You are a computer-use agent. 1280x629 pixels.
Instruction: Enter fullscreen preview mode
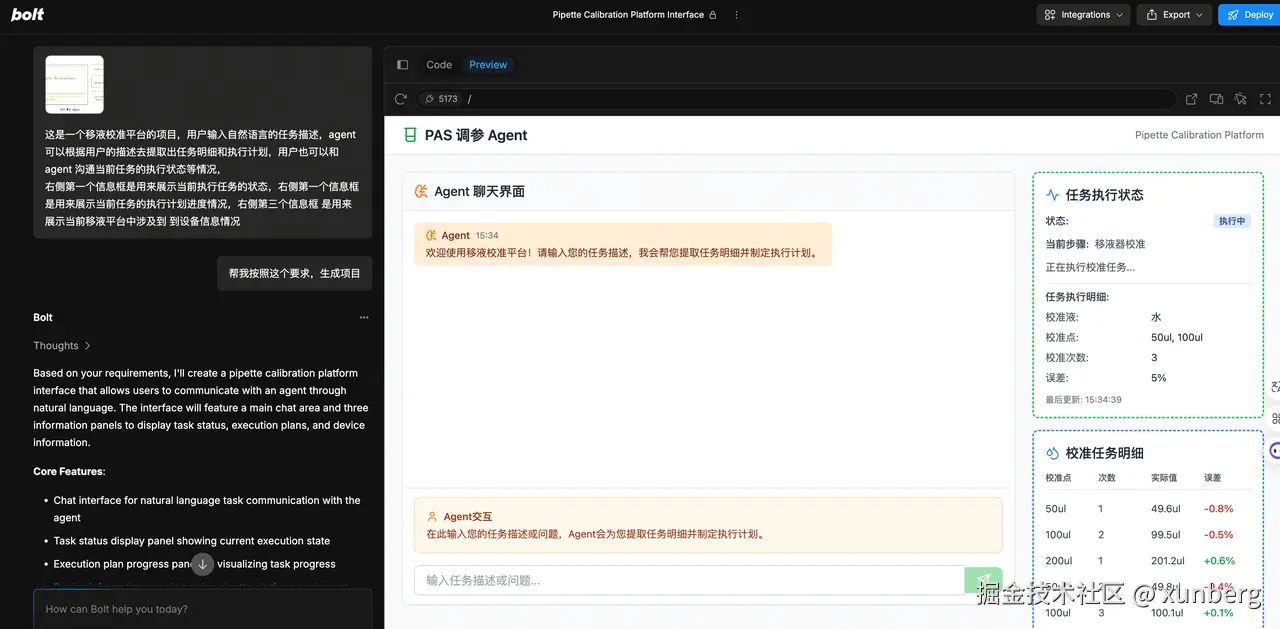point(1264,98)
